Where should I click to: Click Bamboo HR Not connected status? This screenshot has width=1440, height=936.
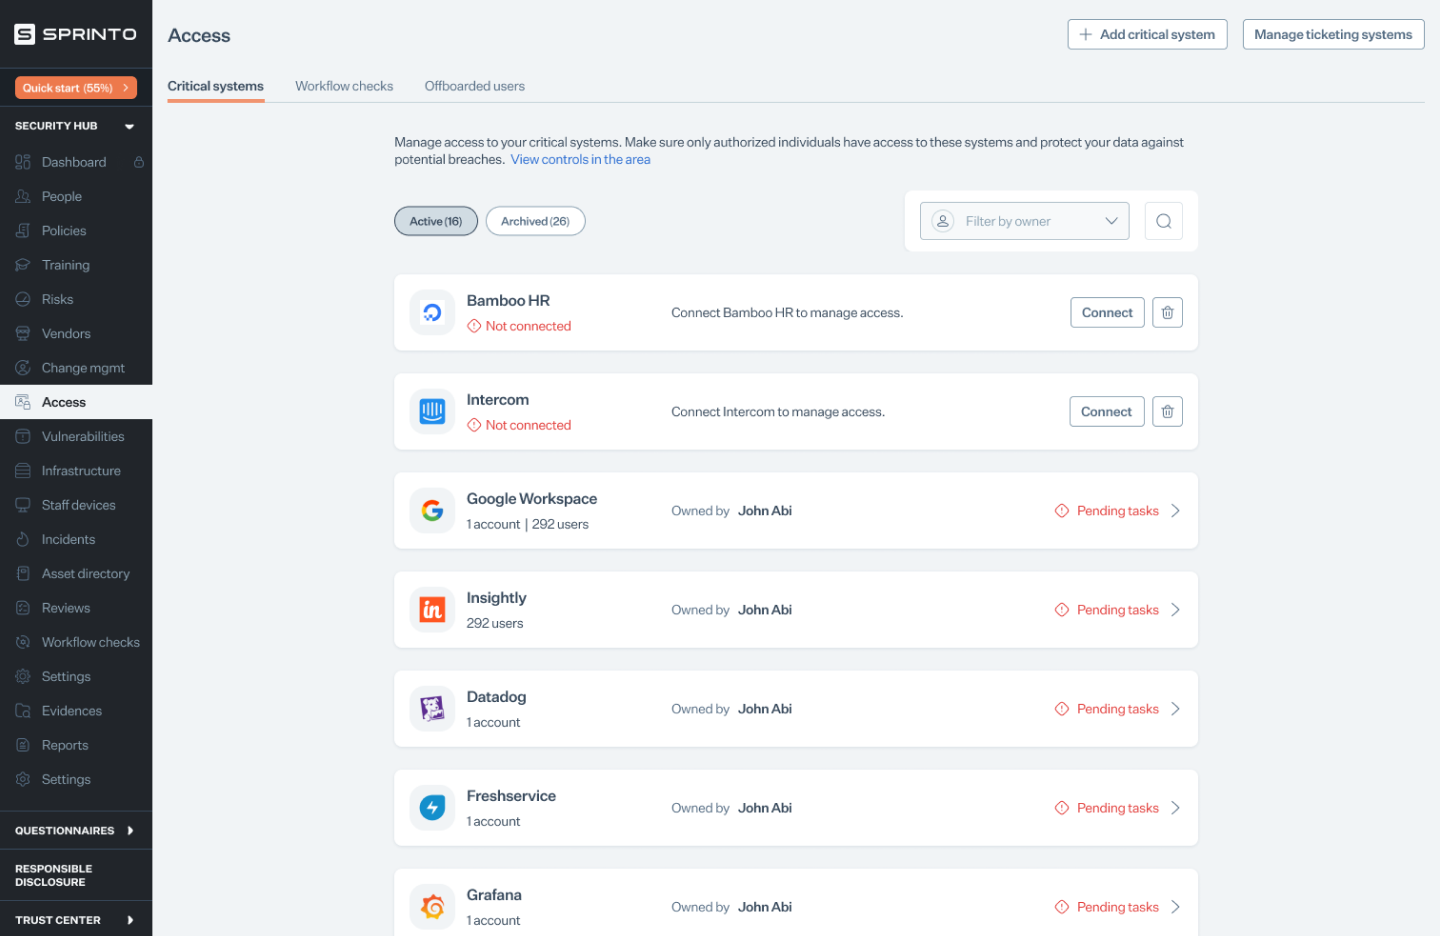(519, 326)
